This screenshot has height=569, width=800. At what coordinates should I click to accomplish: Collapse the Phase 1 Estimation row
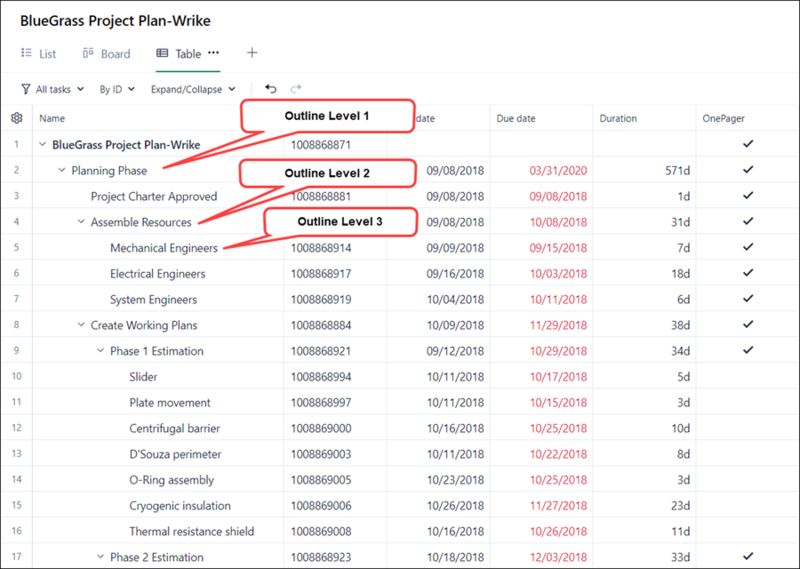coord(100,350)
